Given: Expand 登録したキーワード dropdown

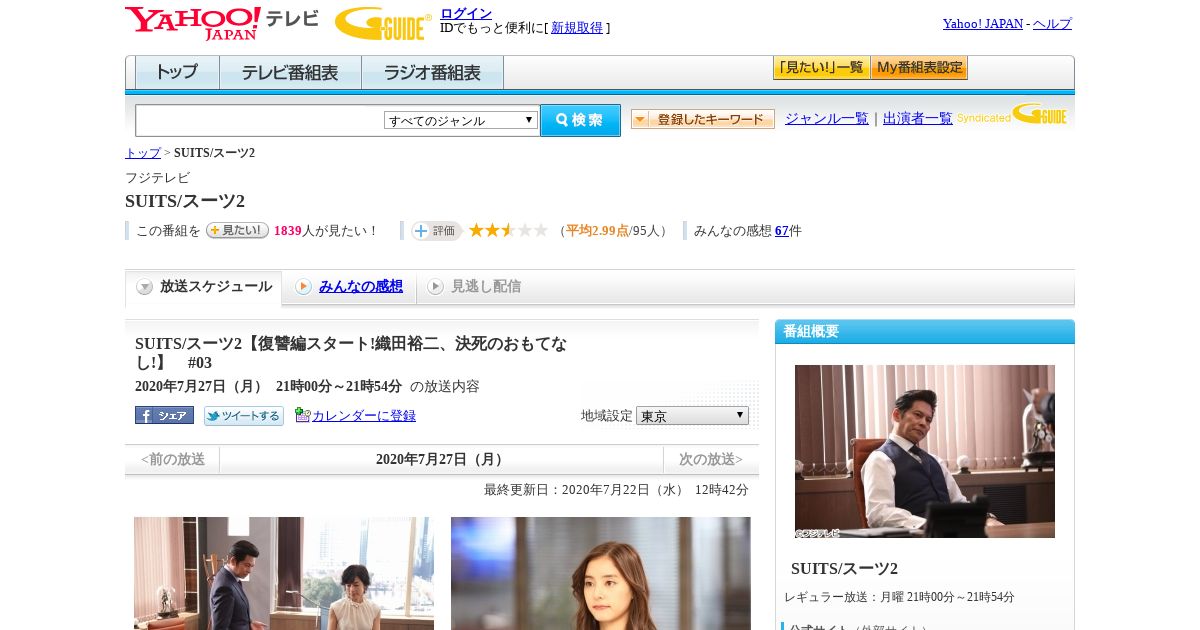Looking at the screenshot, I should coord(703,119).
